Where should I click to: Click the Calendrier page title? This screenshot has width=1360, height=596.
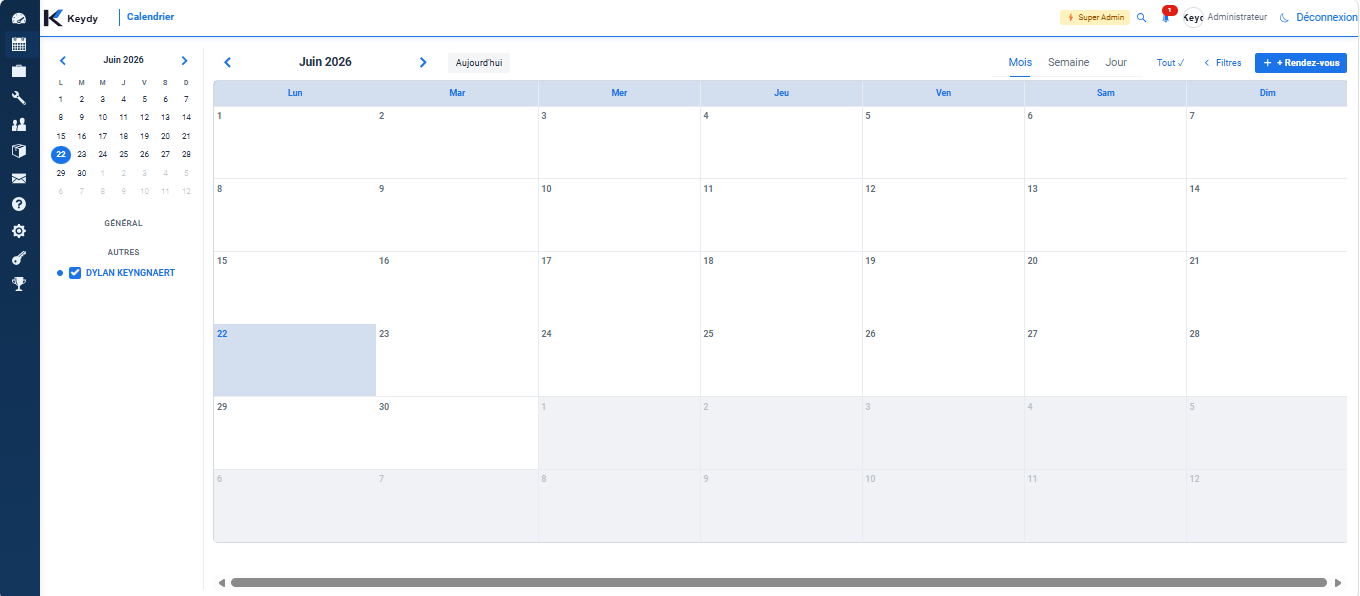(x=150, y=17)
